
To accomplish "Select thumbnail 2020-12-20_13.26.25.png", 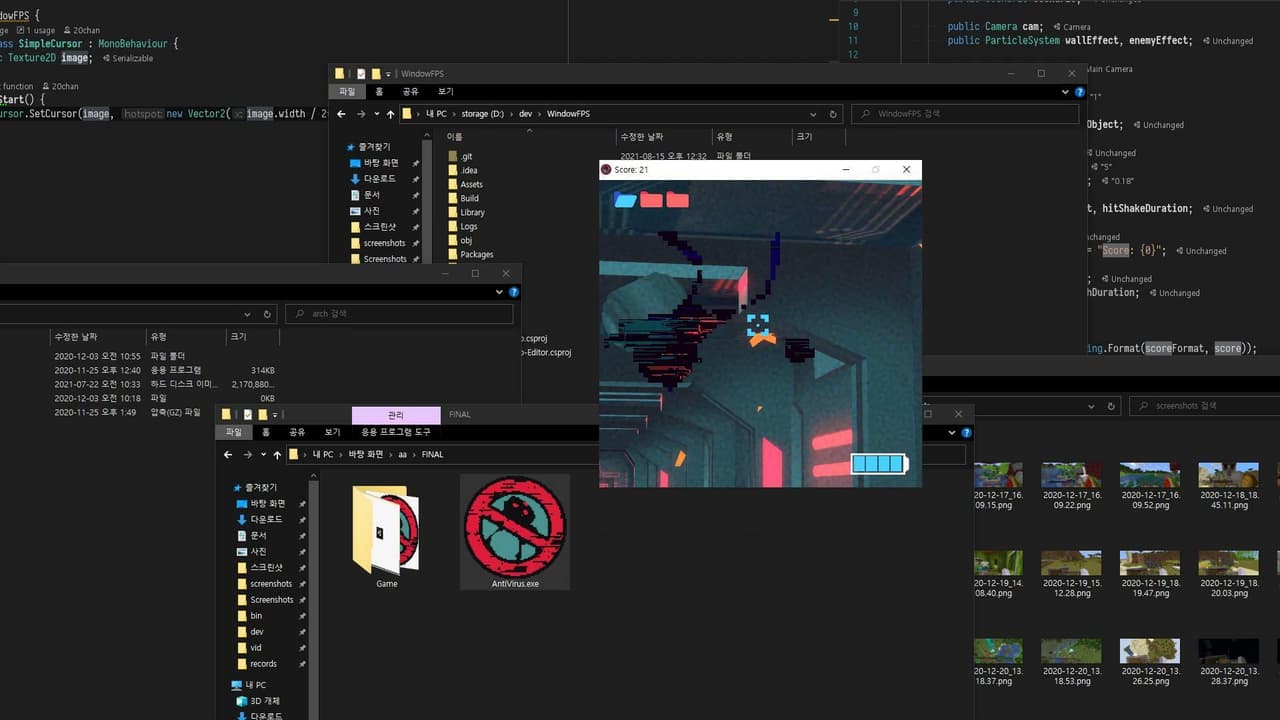I will click(1150, 662).
